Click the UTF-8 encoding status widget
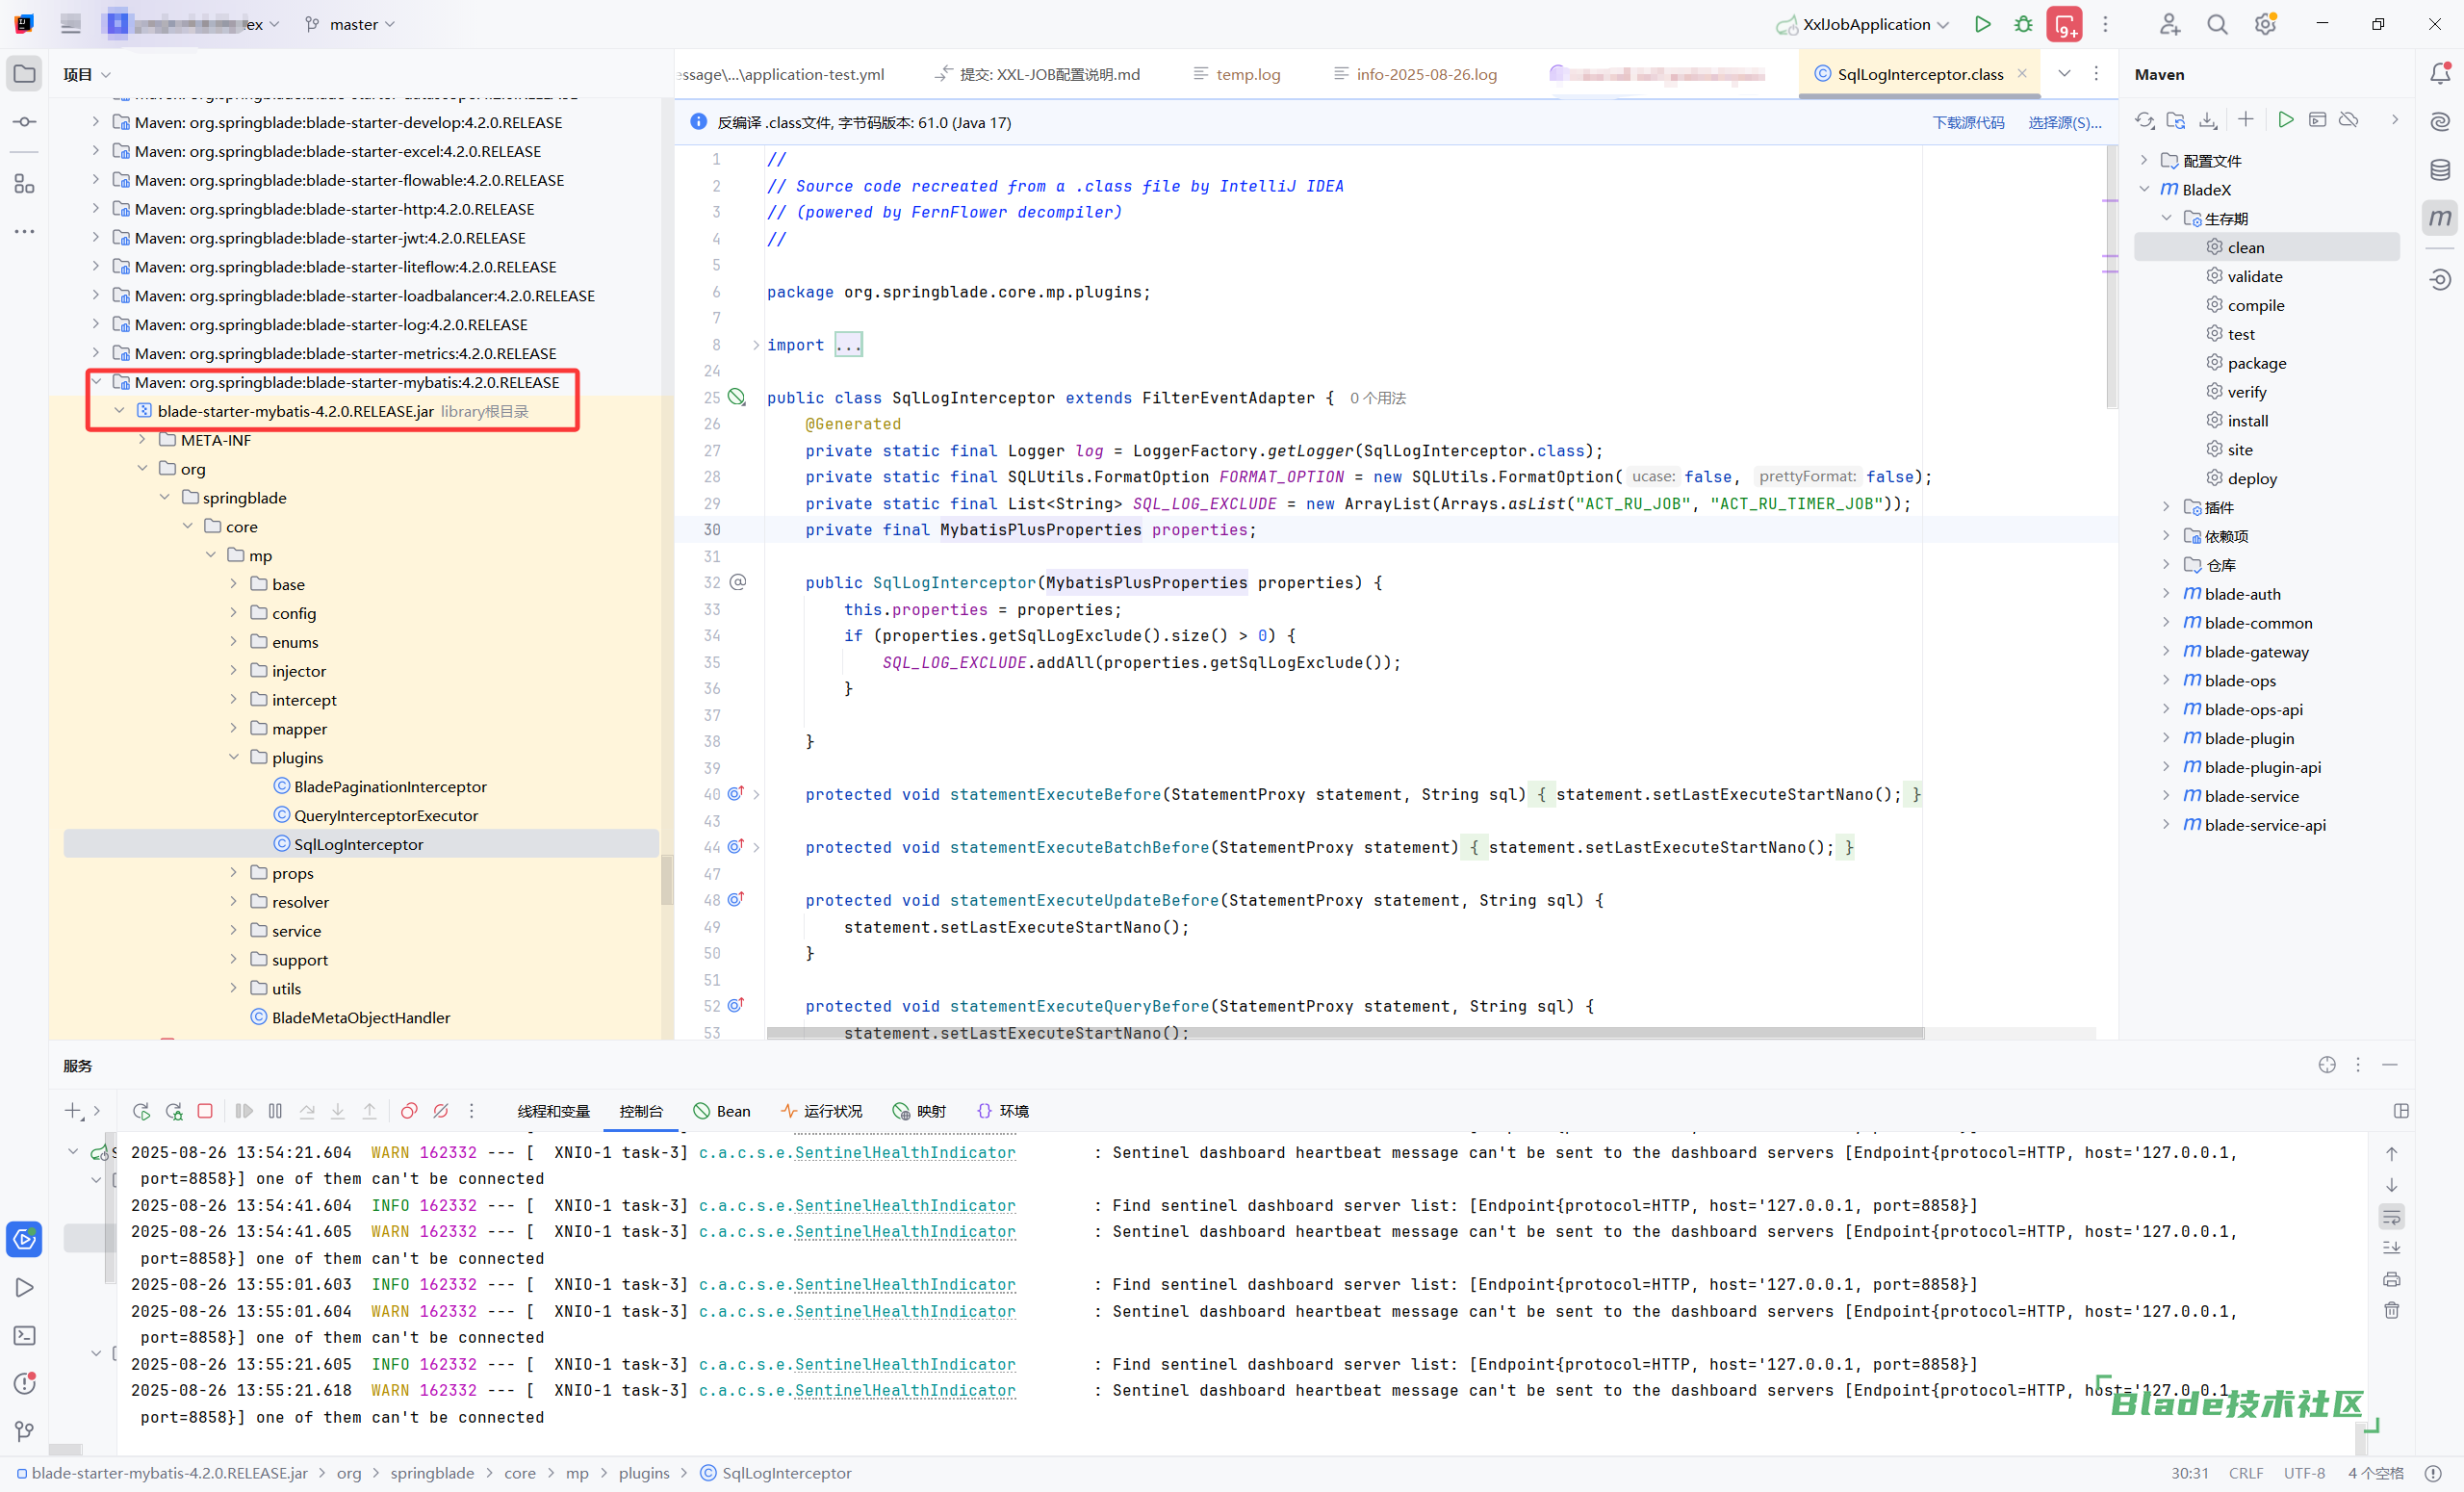Screen dimensions: 2464x1492 (2304, 1473)
